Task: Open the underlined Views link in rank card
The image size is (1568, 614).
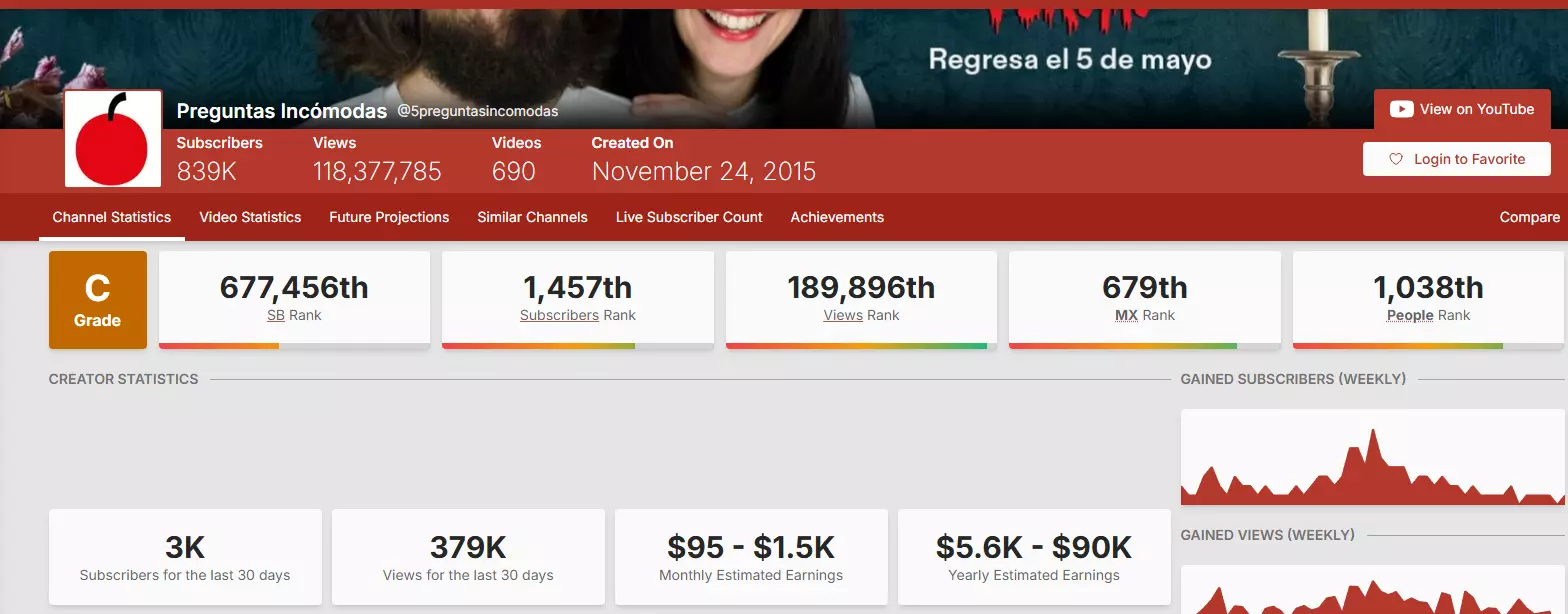Action: click(843, 315)
